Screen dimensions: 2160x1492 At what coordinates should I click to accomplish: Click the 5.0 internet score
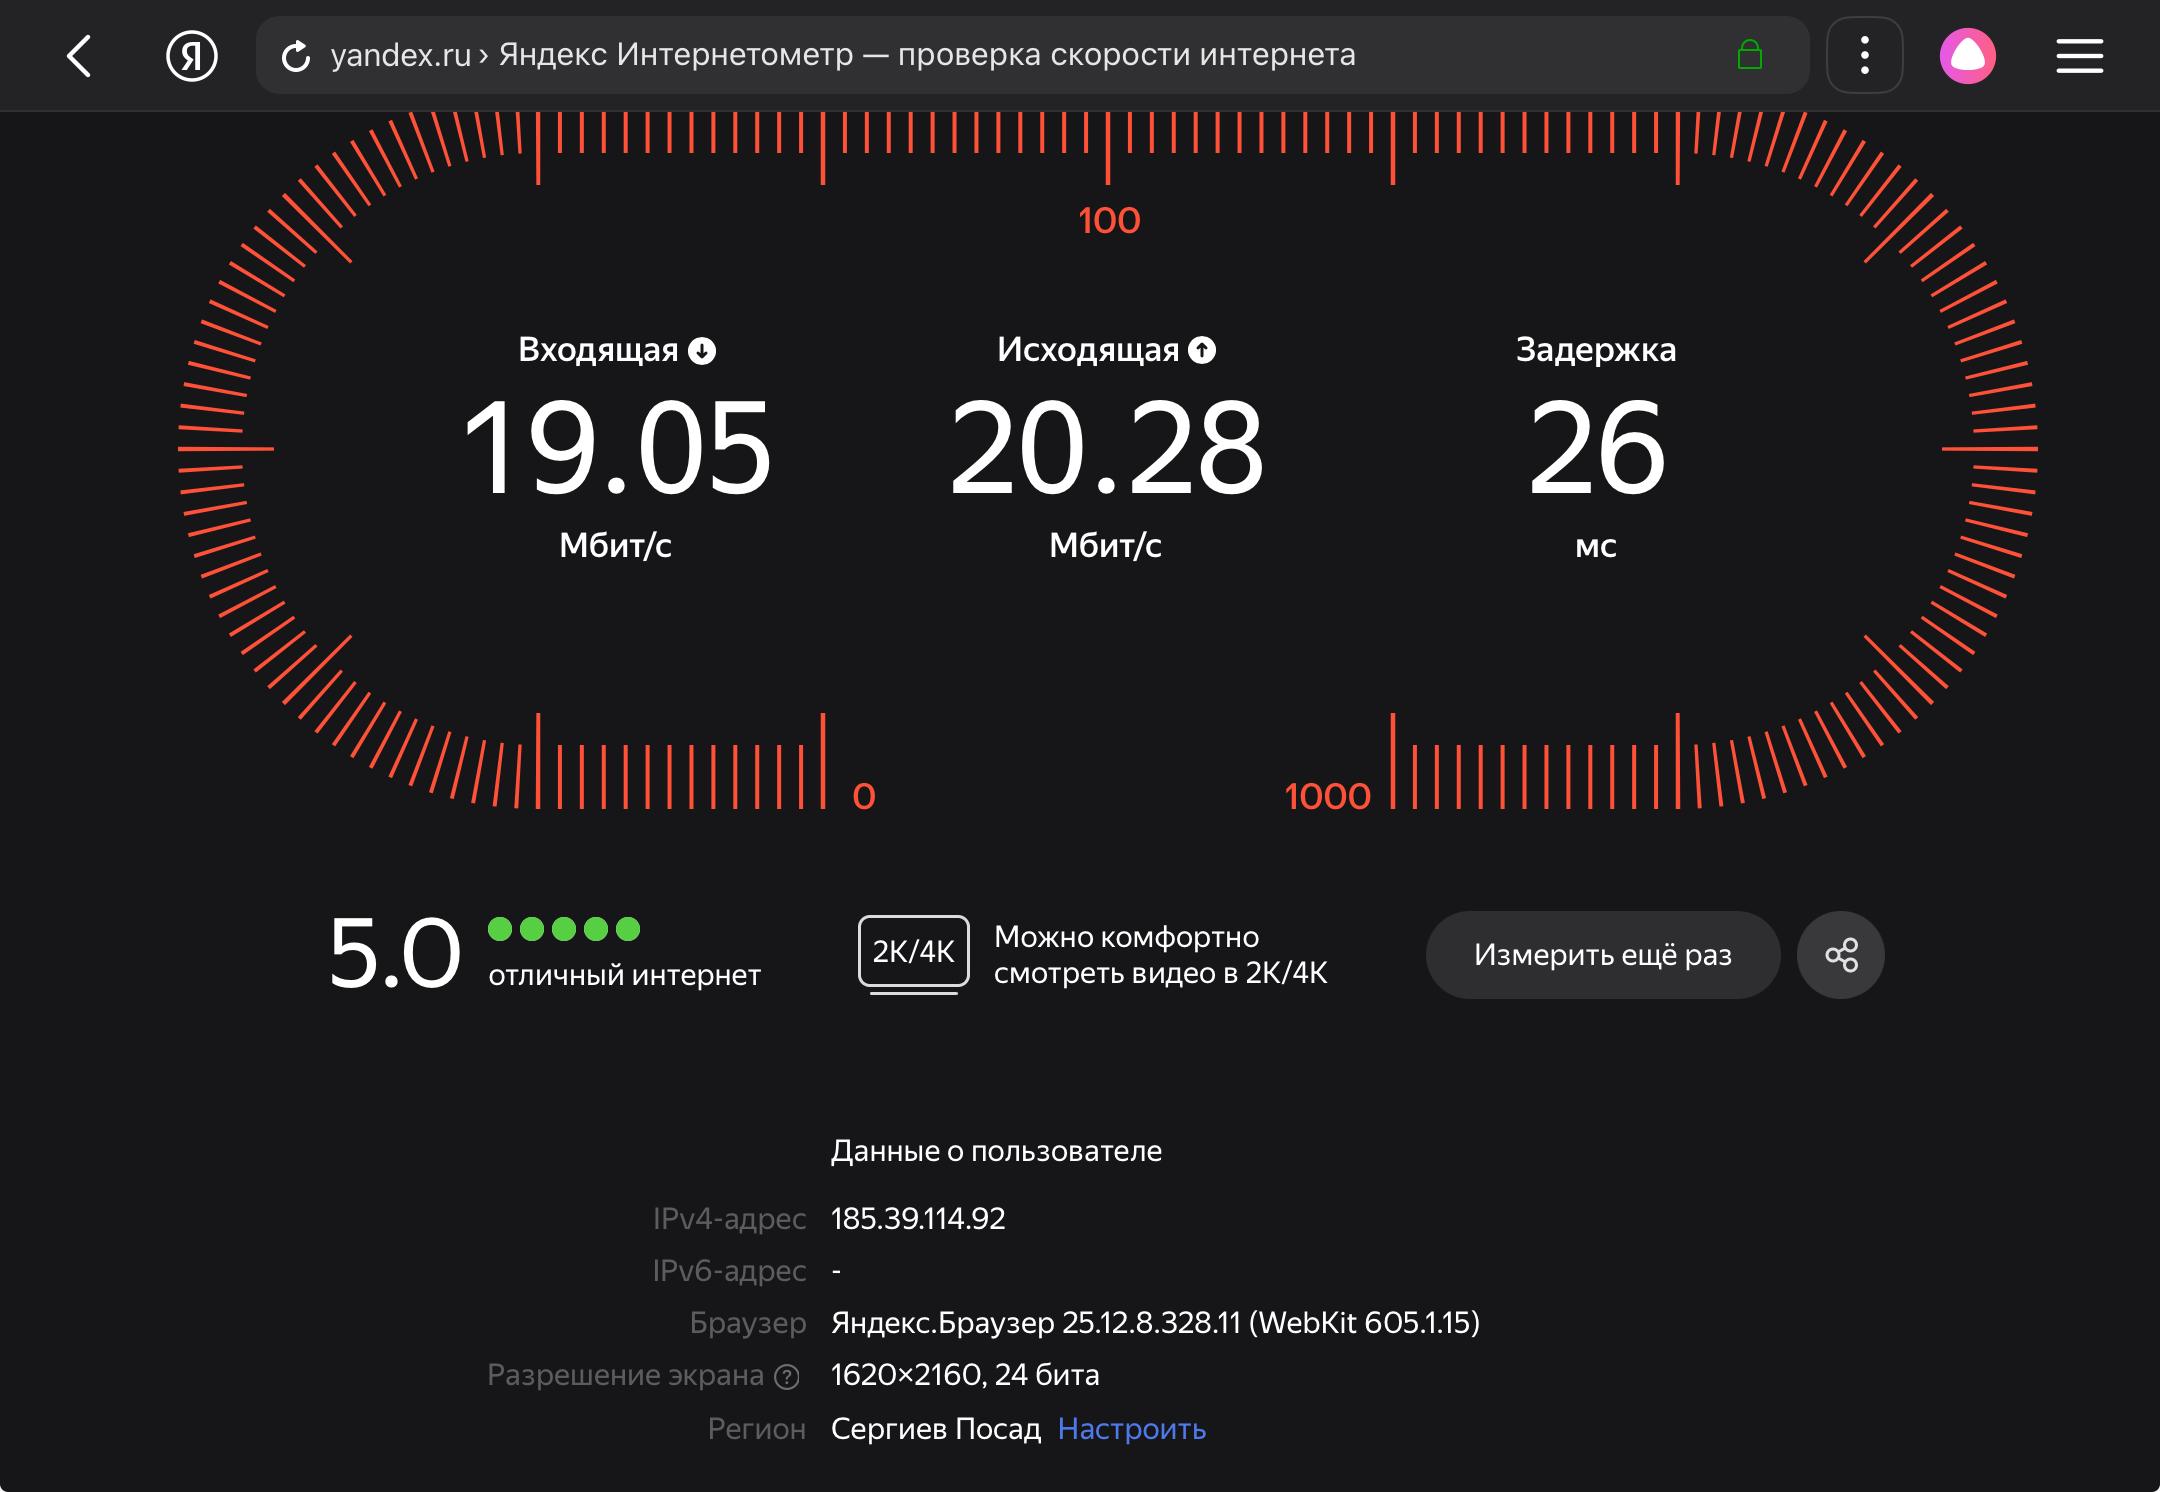[394, 953]
